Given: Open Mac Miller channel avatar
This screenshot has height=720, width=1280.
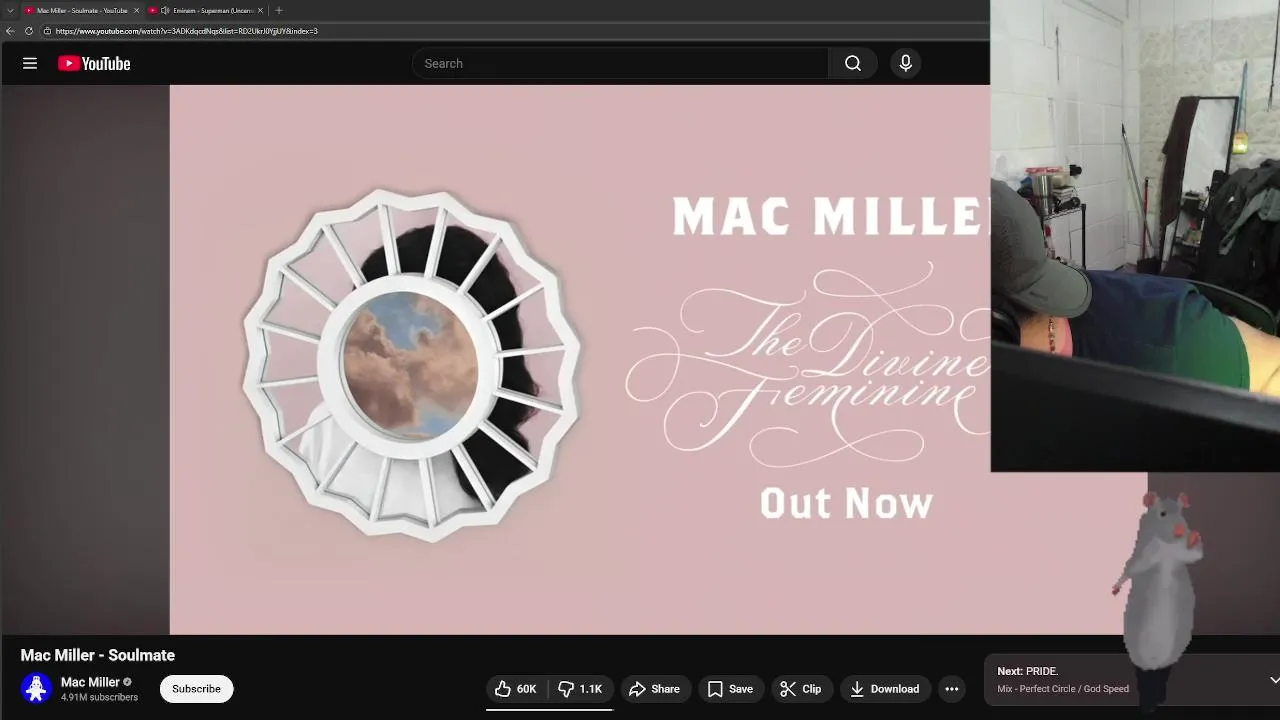Looking at the screenshot, I should [37, 689].
